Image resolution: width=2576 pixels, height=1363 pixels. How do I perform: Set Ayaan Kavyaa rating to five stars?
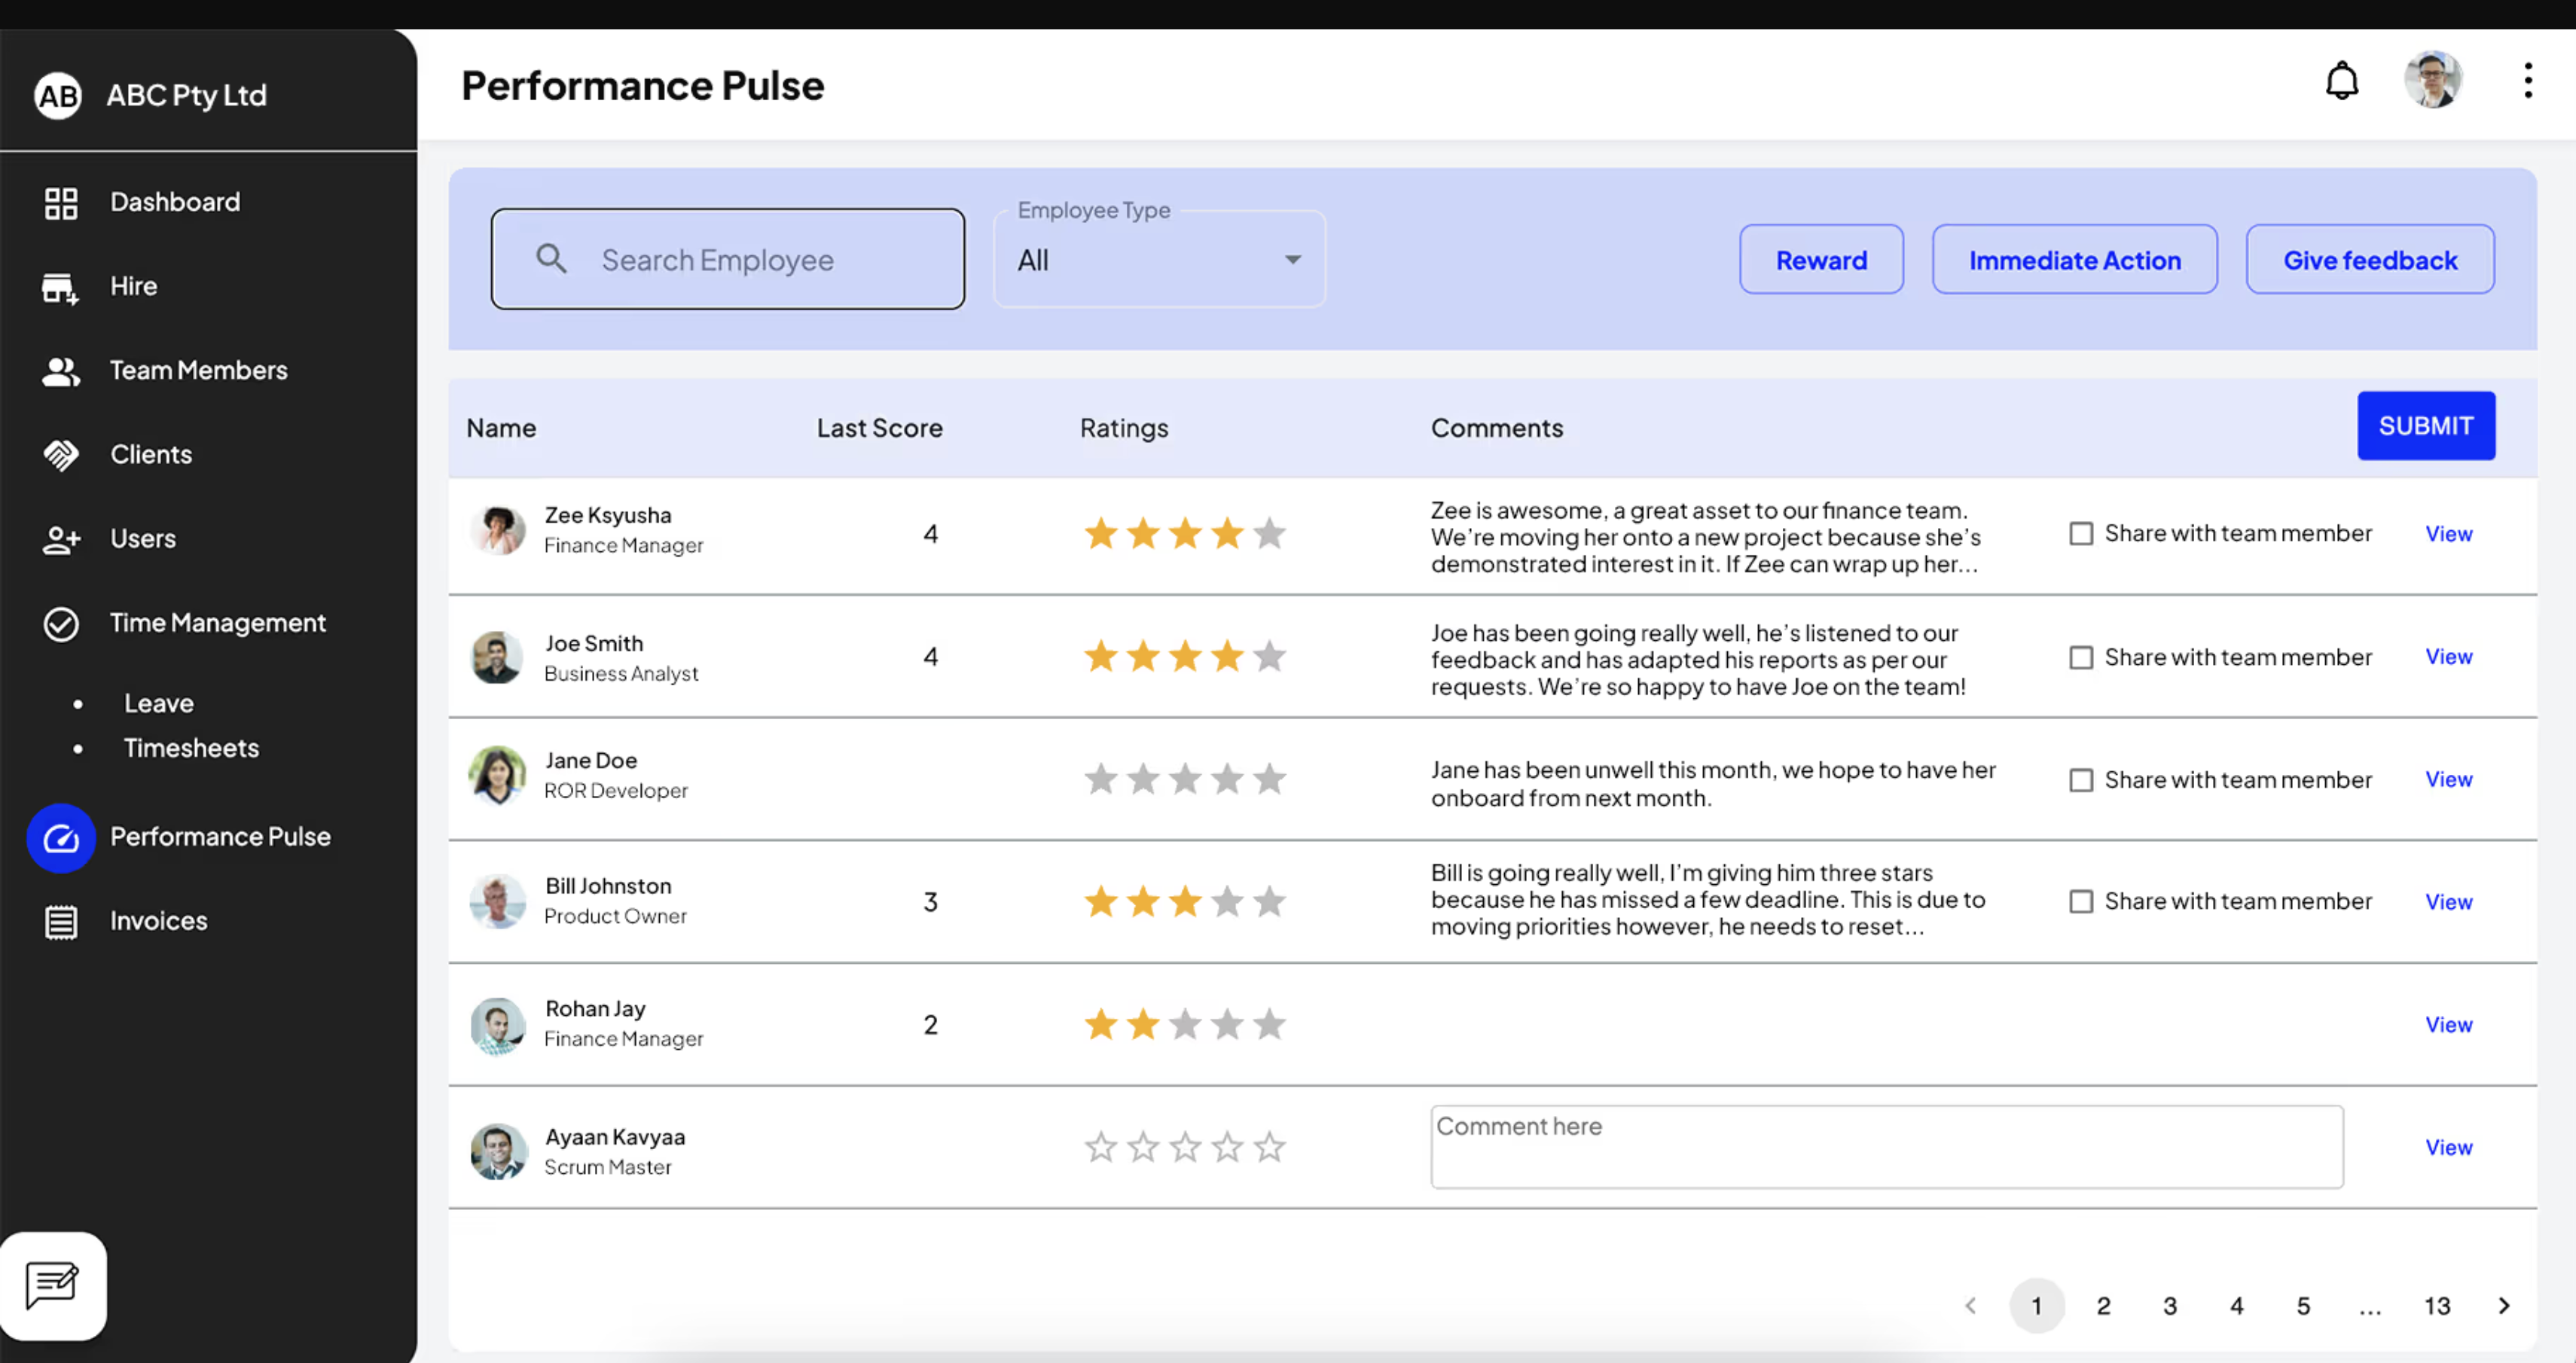pyautogui.click(x=1269, y=1147)
